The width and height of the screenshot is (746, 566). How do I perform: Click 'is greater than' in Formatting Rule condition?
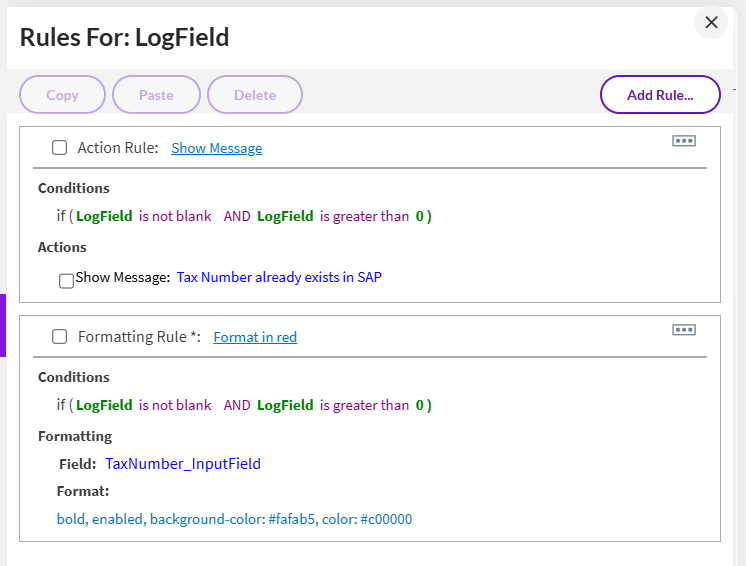click(x=364, y=405)
